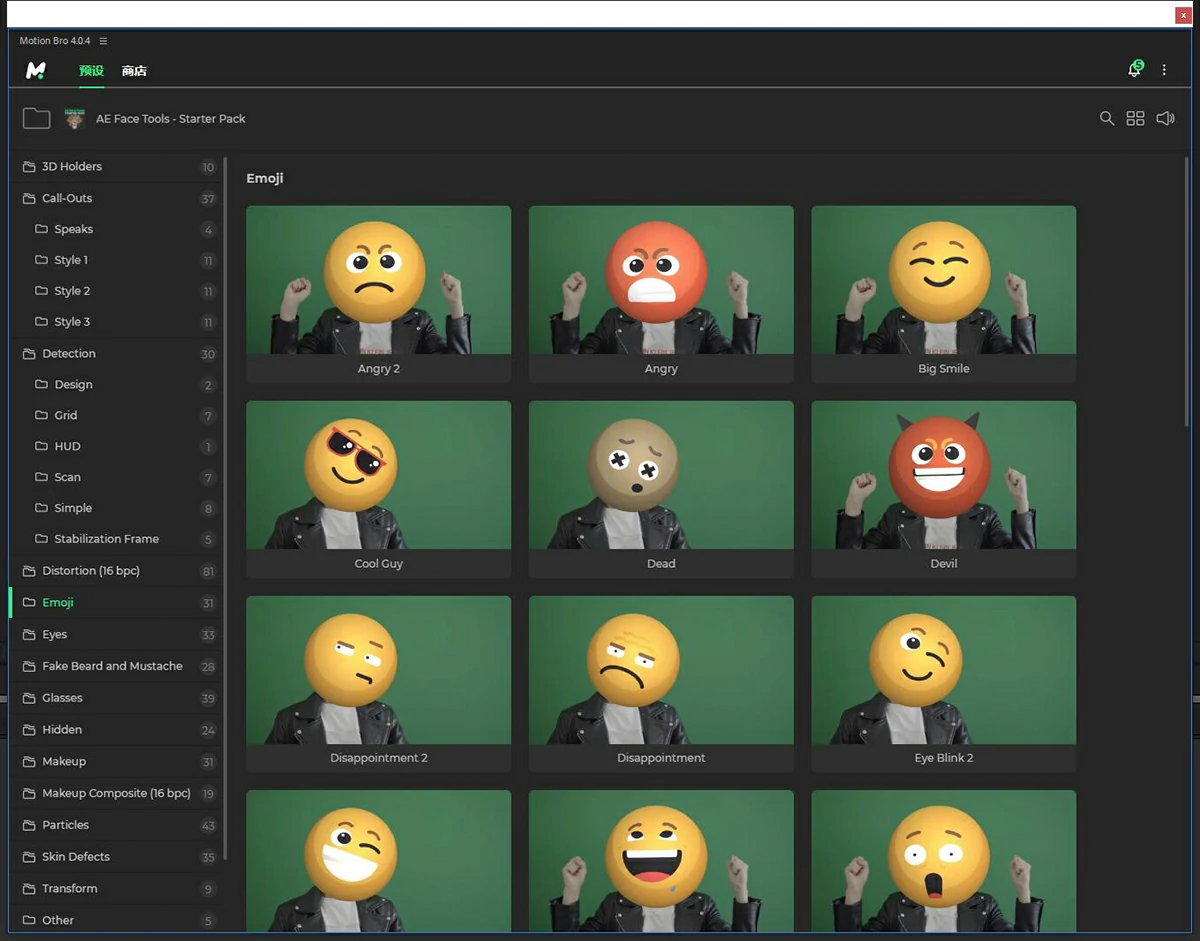Switch to the 商店 tab
This screenshot has width=1200, height=941.
[x=134, y=71]
